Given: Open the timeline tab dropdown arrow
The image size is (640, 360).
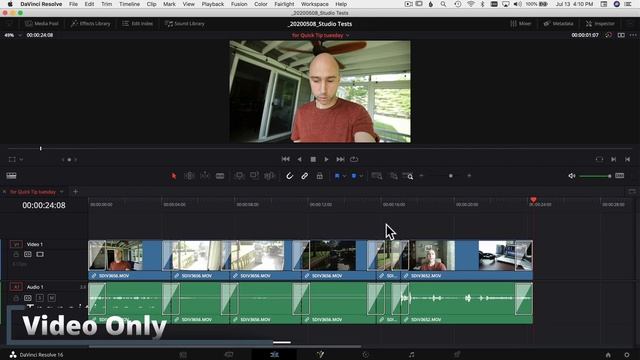Looking at the screenshot, I should pyautogui.click(x=62, y=192).
